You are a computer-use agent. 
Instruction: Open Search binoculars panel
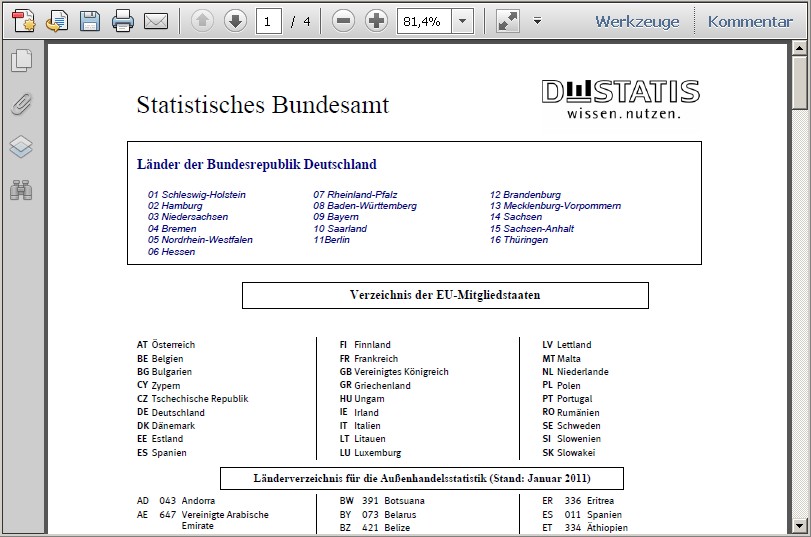[21, 190]
